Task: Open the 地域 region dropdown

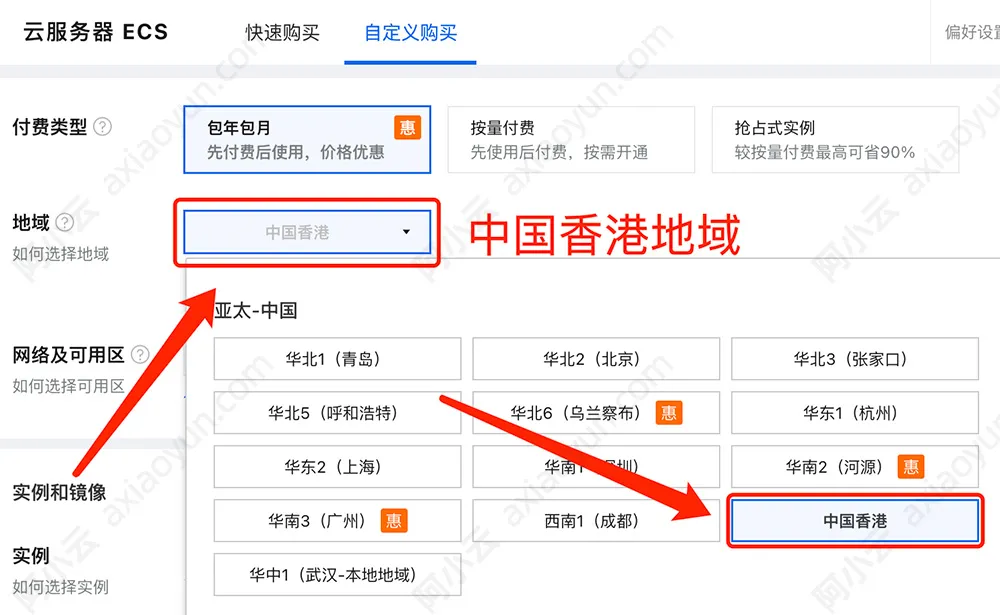Action: 307,232
